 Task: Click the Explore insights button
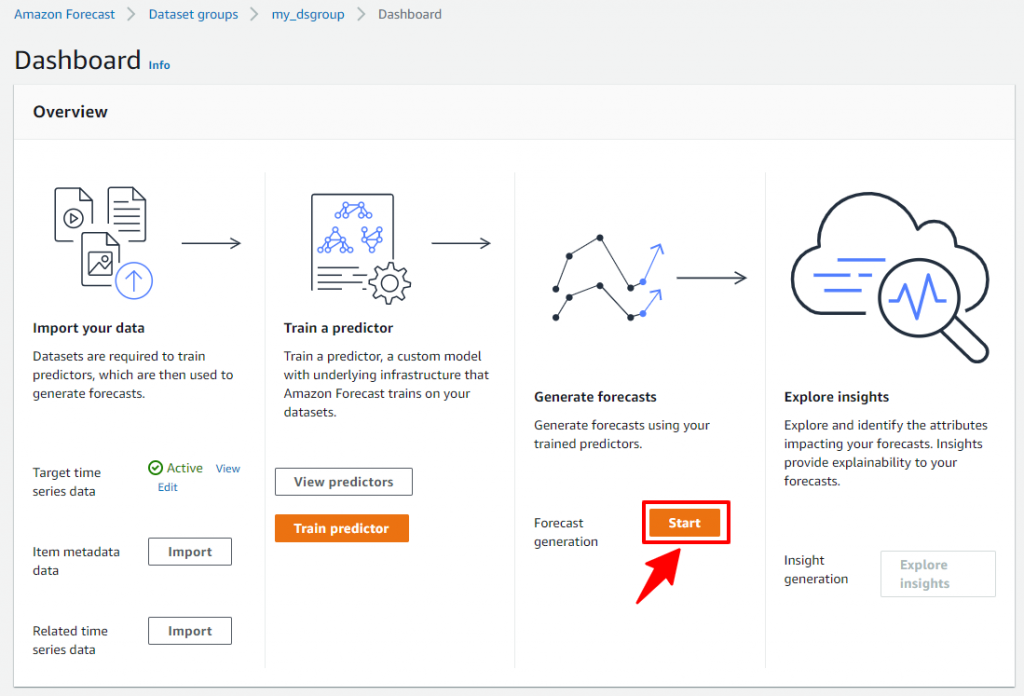[938, 574]
